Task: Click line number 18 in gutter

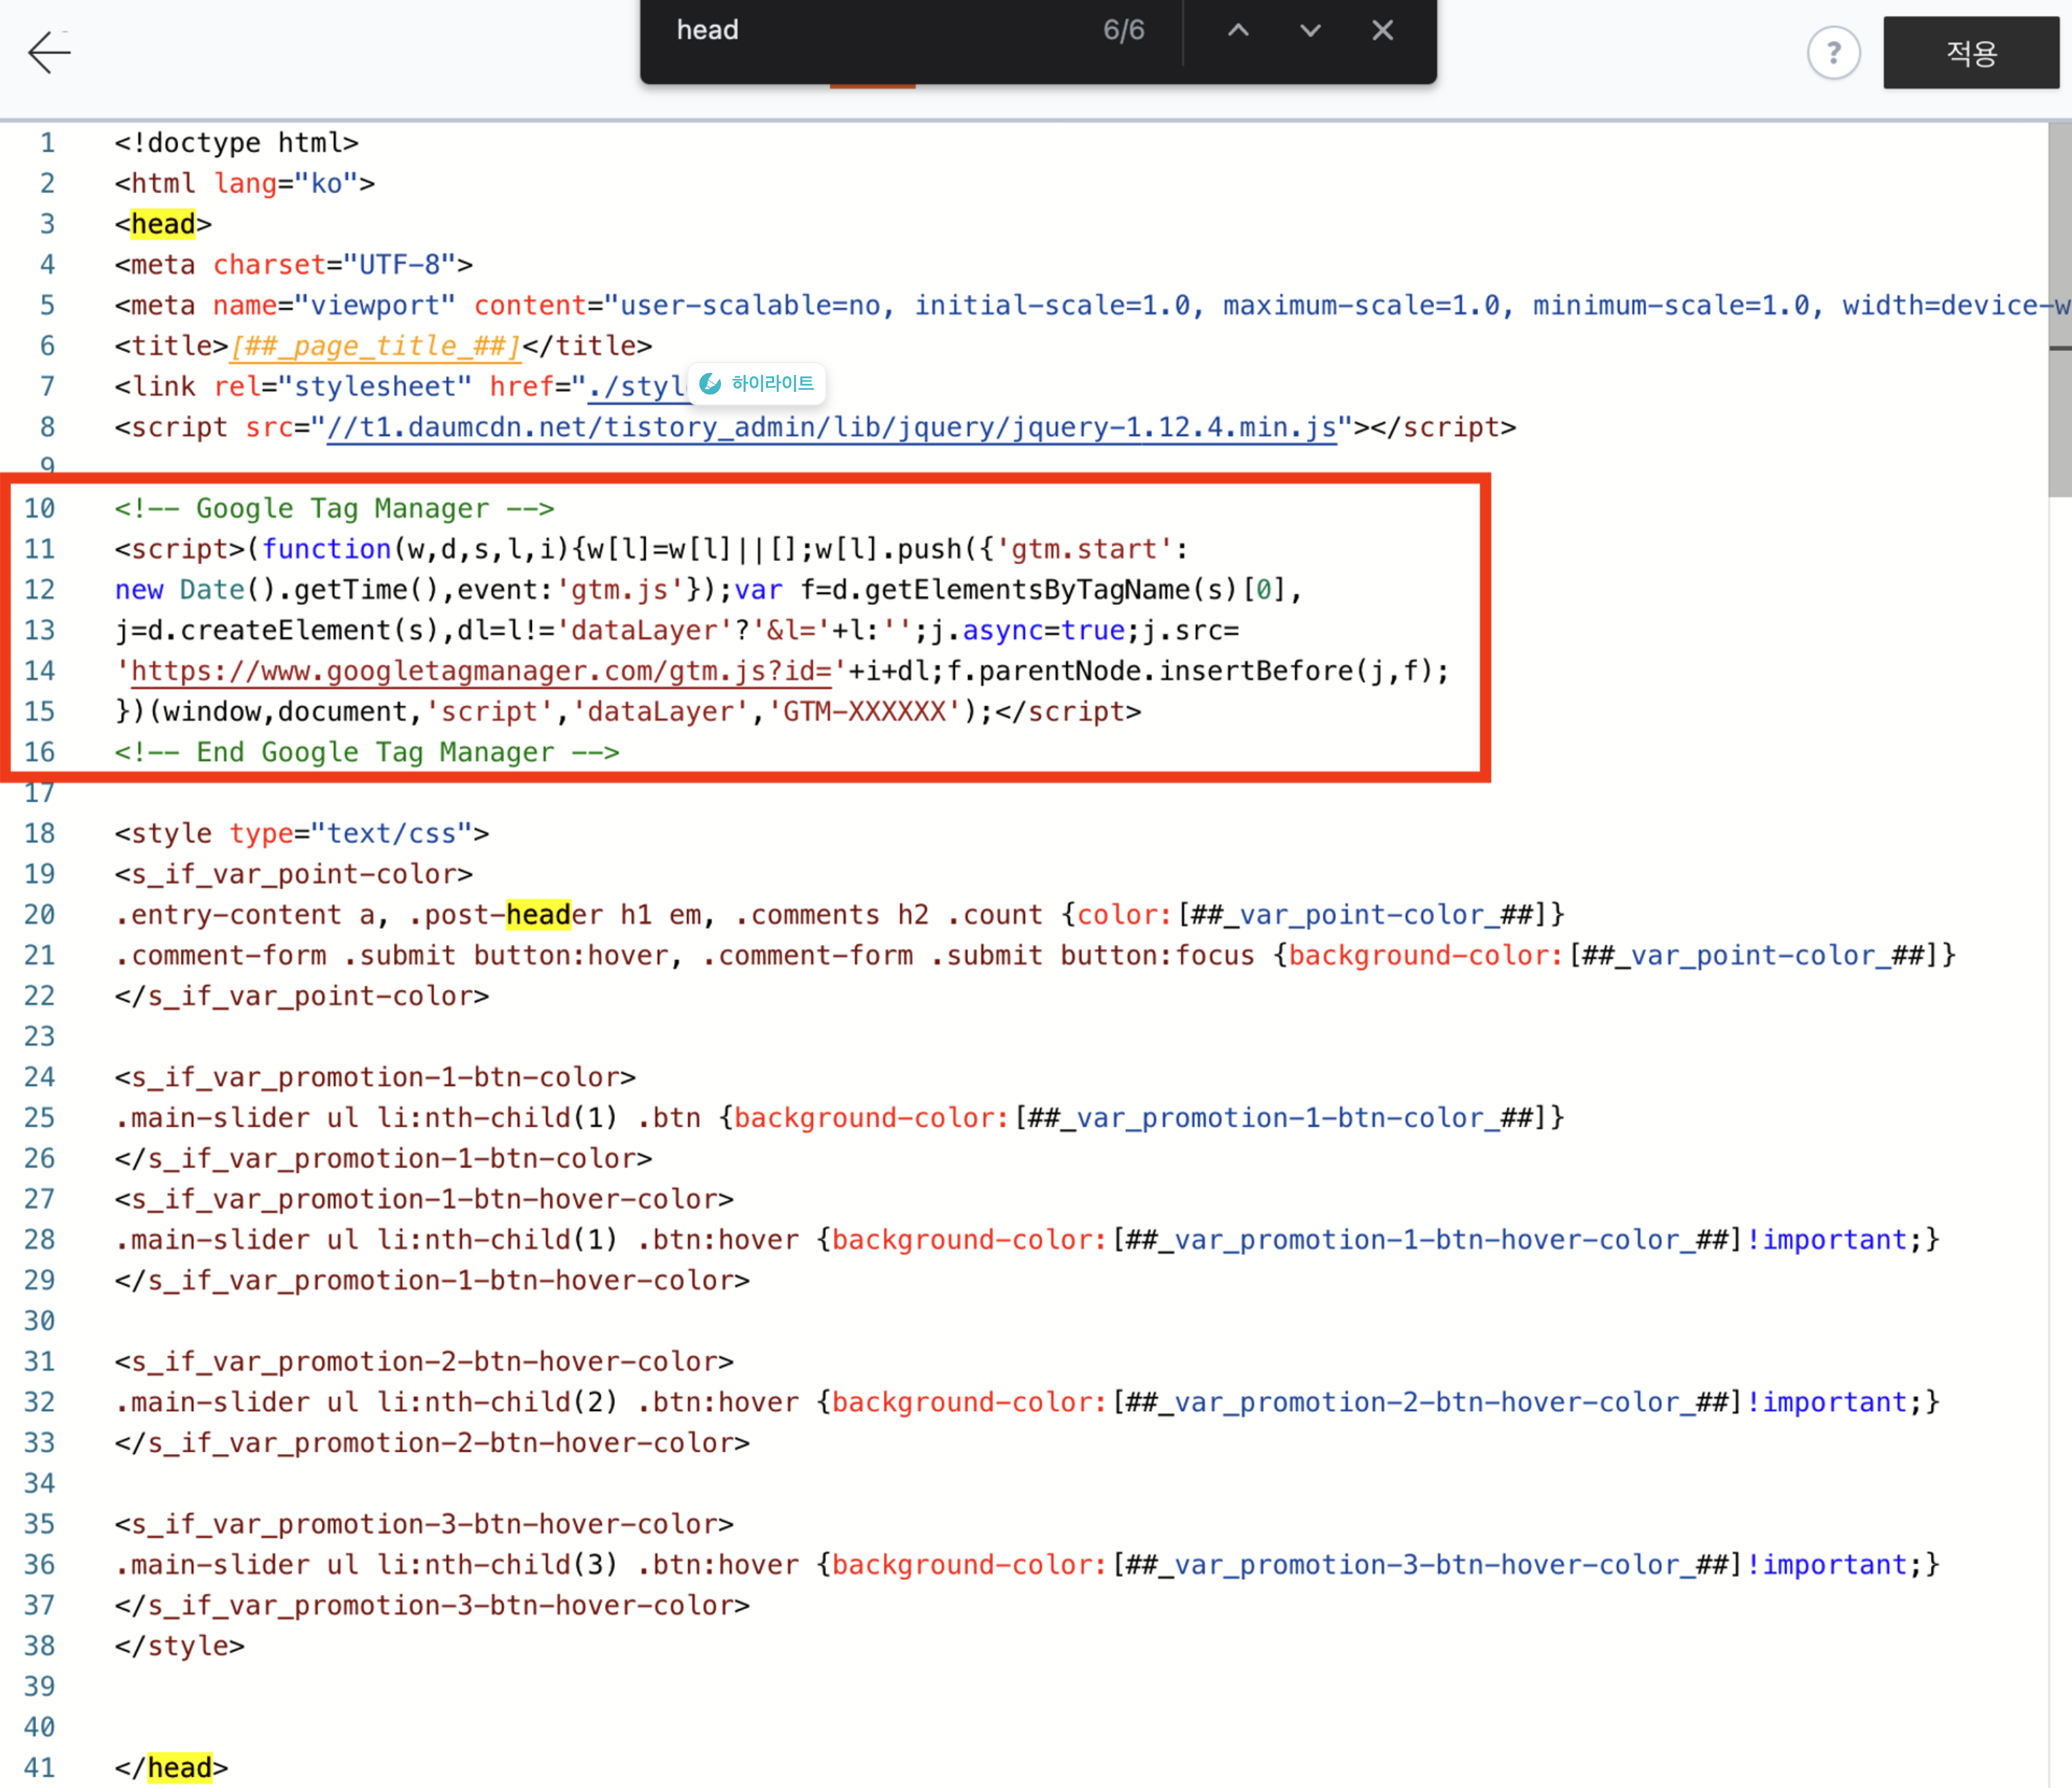Action: [40, 834]
